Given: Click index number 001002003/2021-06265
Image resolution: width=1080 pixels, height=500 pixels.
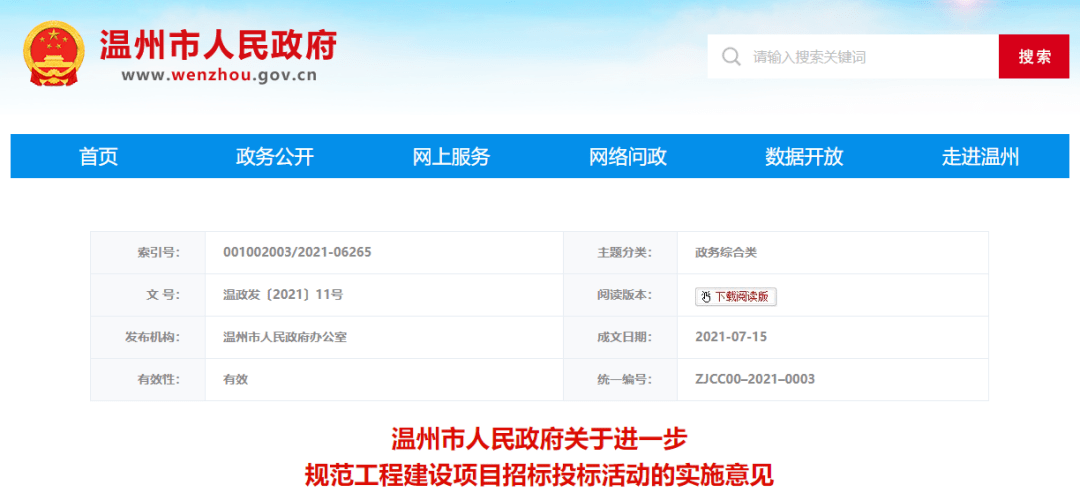Looking at the screenshot, I should [297, 252].
